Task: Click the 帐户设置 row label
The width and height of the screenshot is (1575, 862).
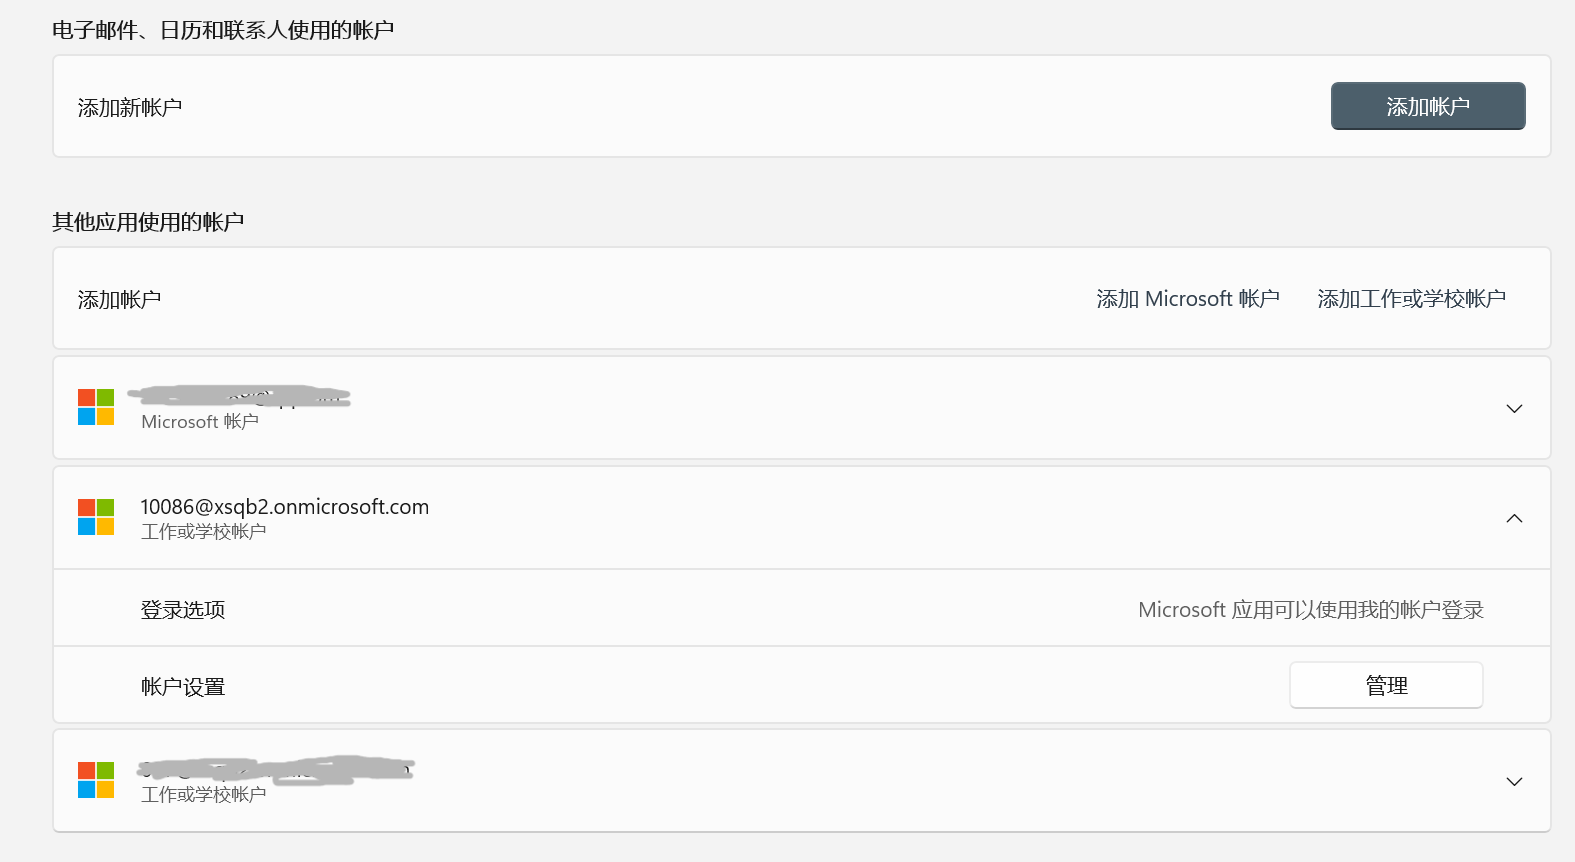Action: point(183,687)
